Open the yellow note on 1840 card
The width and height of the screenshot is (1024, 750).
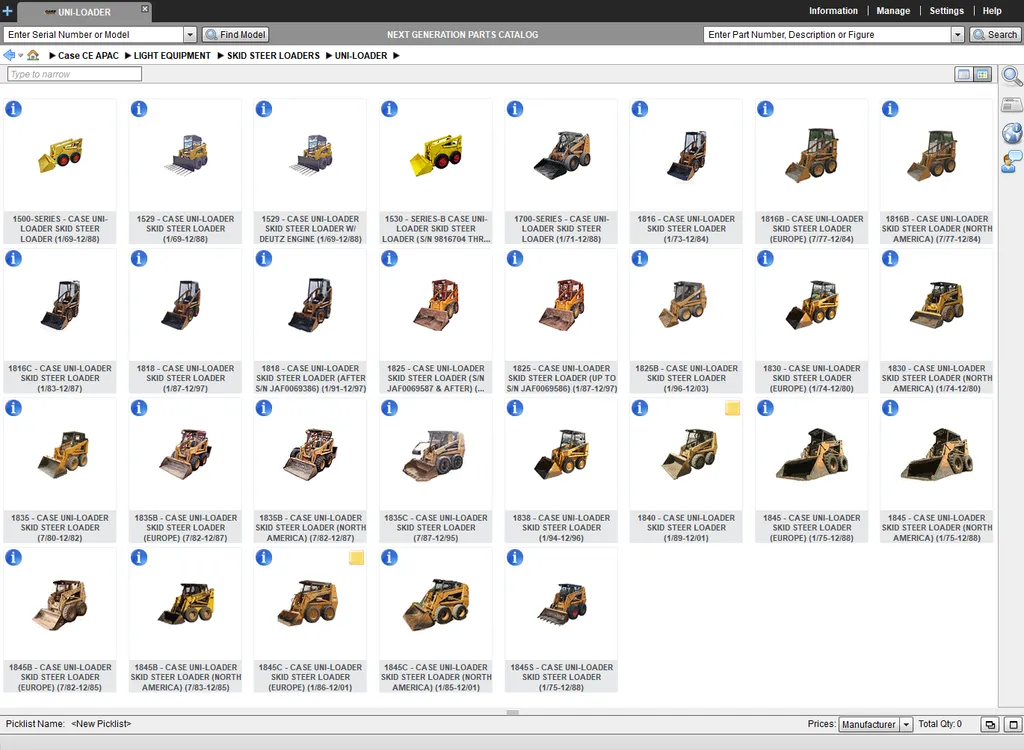[x=733, y=408]
